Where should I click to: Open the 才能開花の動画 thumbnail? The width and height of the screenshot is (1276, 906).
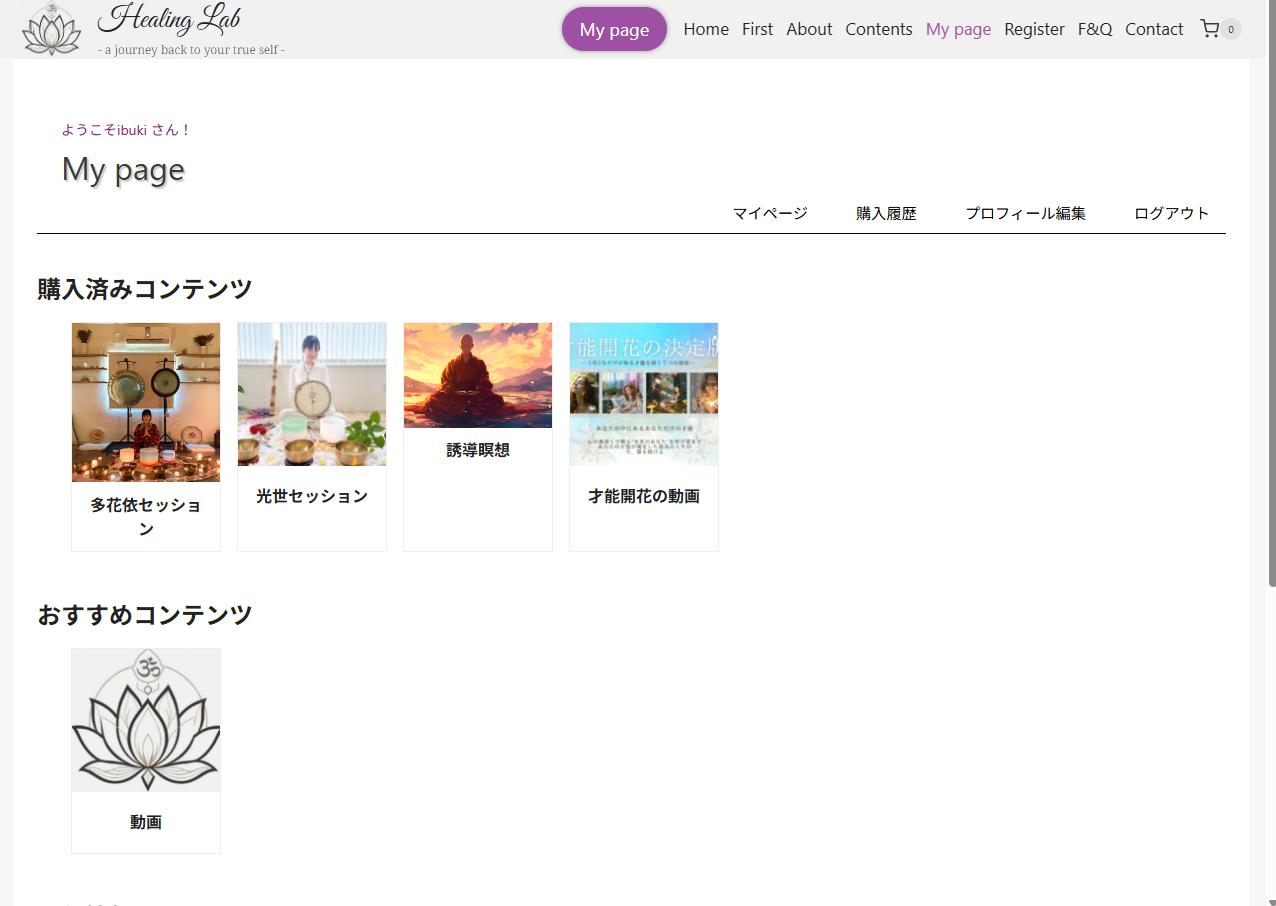(x=644, y=394)
